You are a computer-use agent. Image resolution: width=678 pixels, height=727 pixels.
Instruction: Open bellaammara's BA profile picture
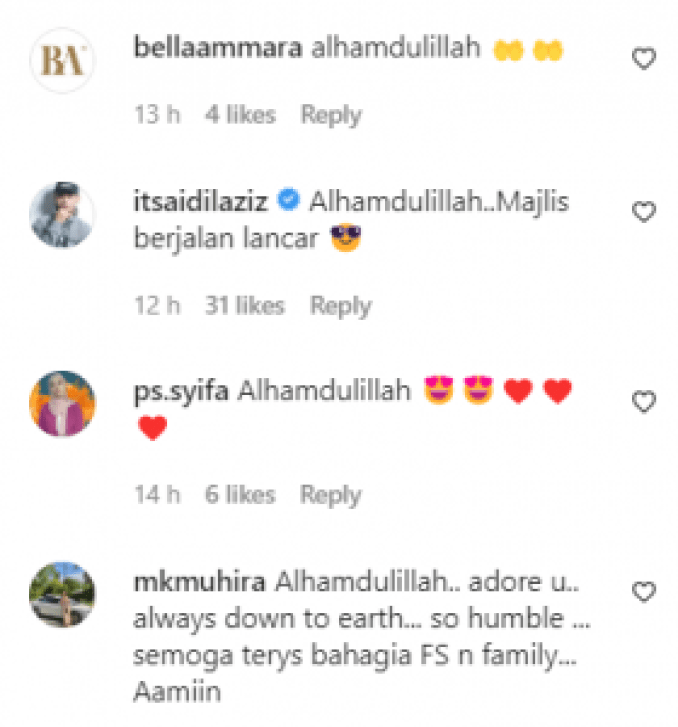click(x=63, y=60)
